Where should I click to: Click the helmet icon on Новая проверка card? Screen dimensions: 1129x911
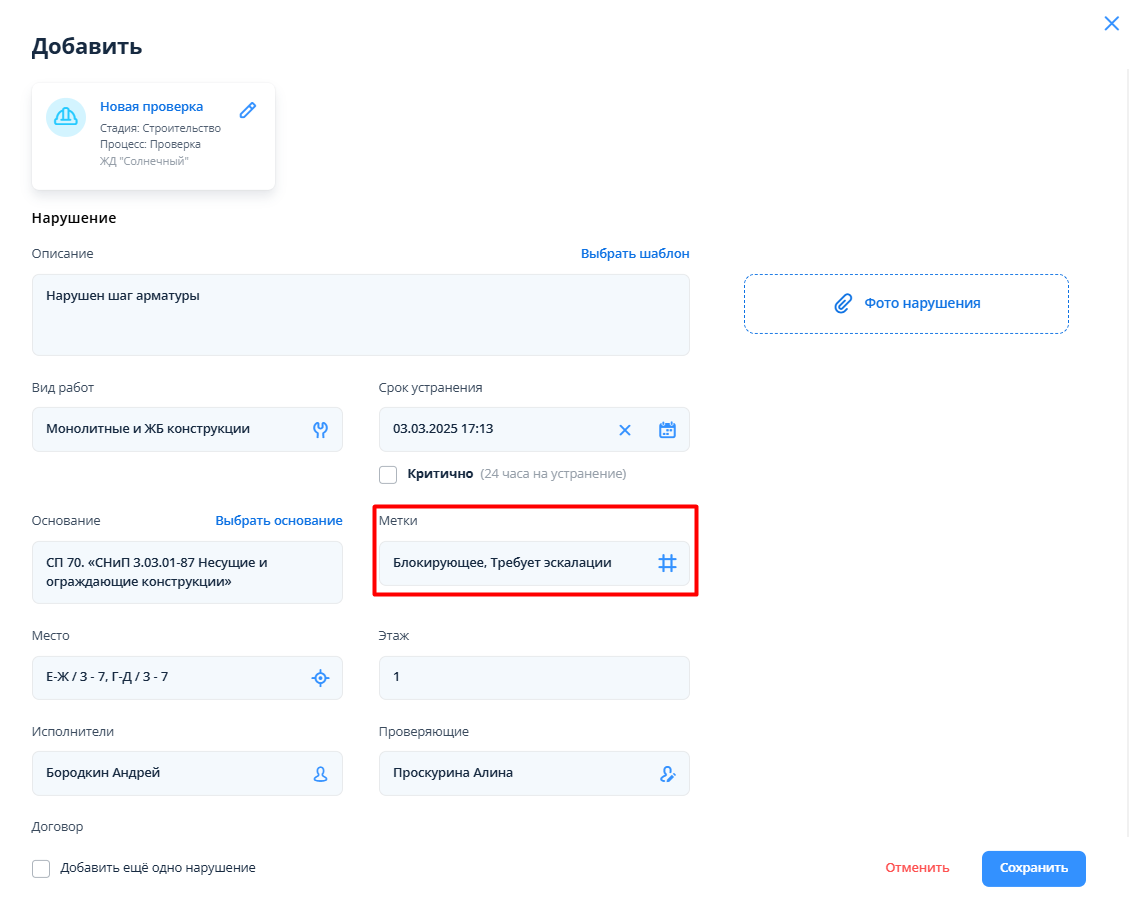click(x=66, y=117)
